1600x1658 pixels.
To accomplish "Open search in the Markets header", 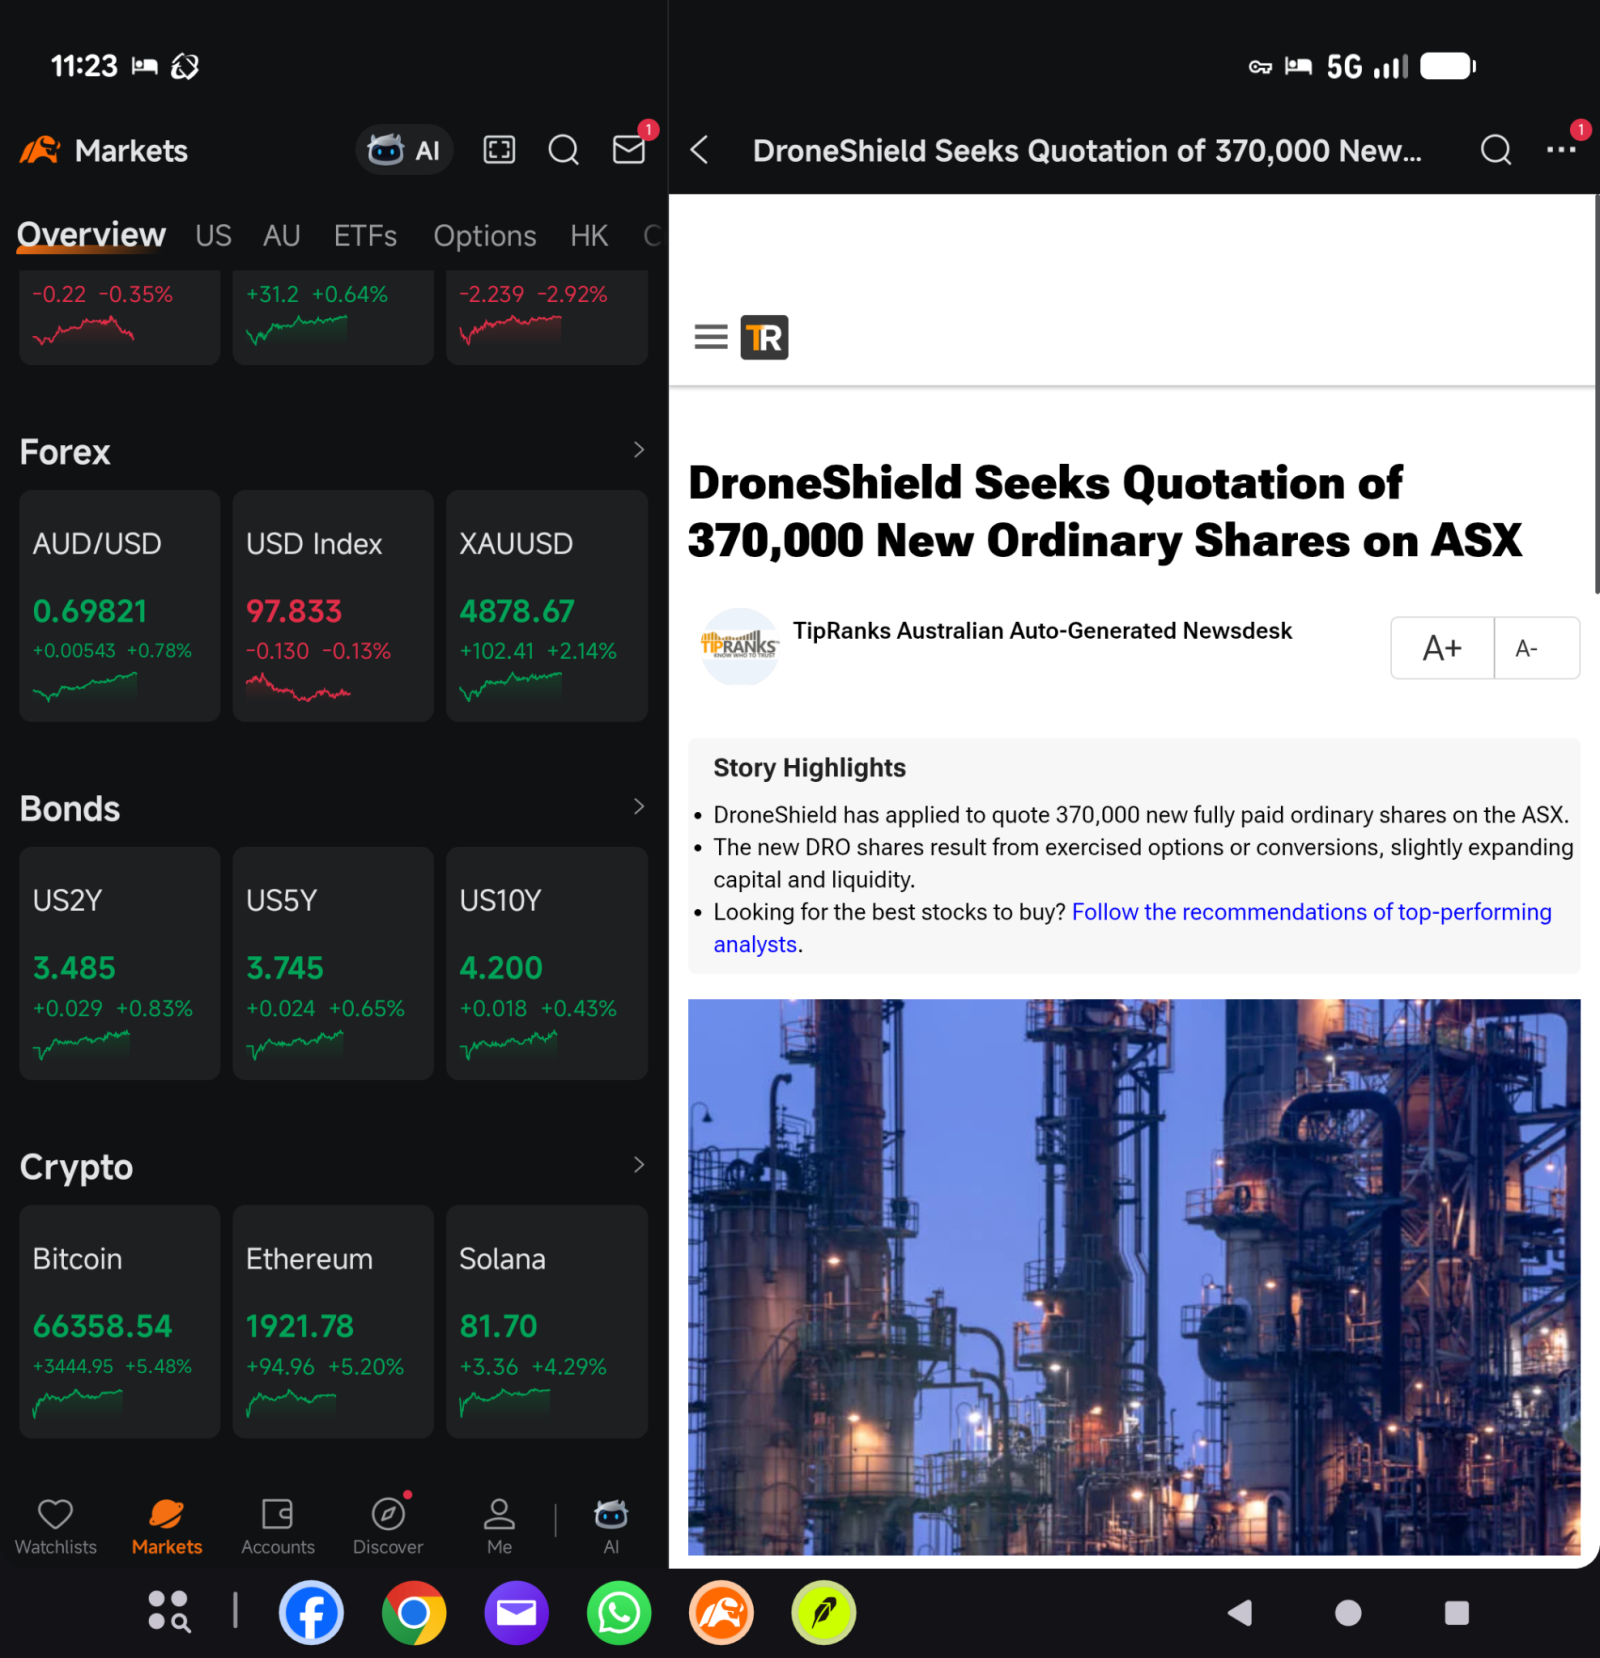I will 563,150.
